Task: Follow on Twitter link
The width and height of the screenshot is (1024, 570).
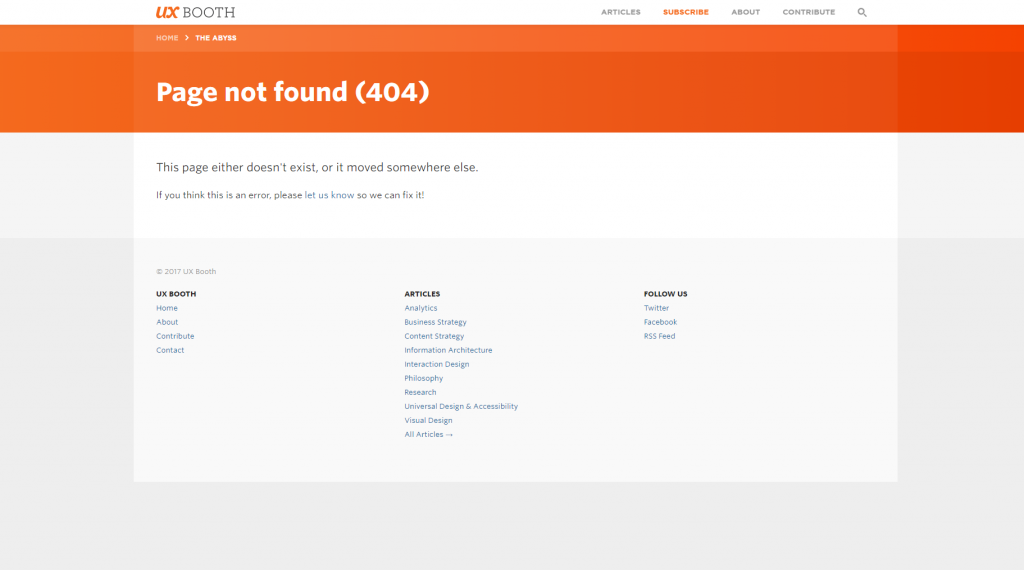Action: [656, 308]
